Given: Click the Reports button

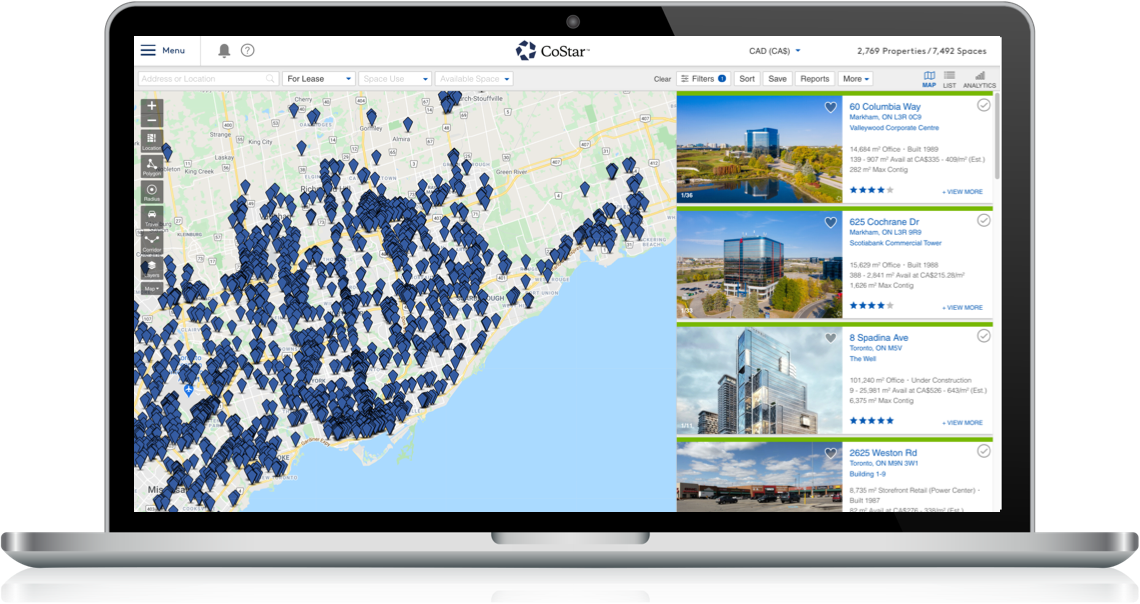Looking at the screenshot, I should coord(814,79).
